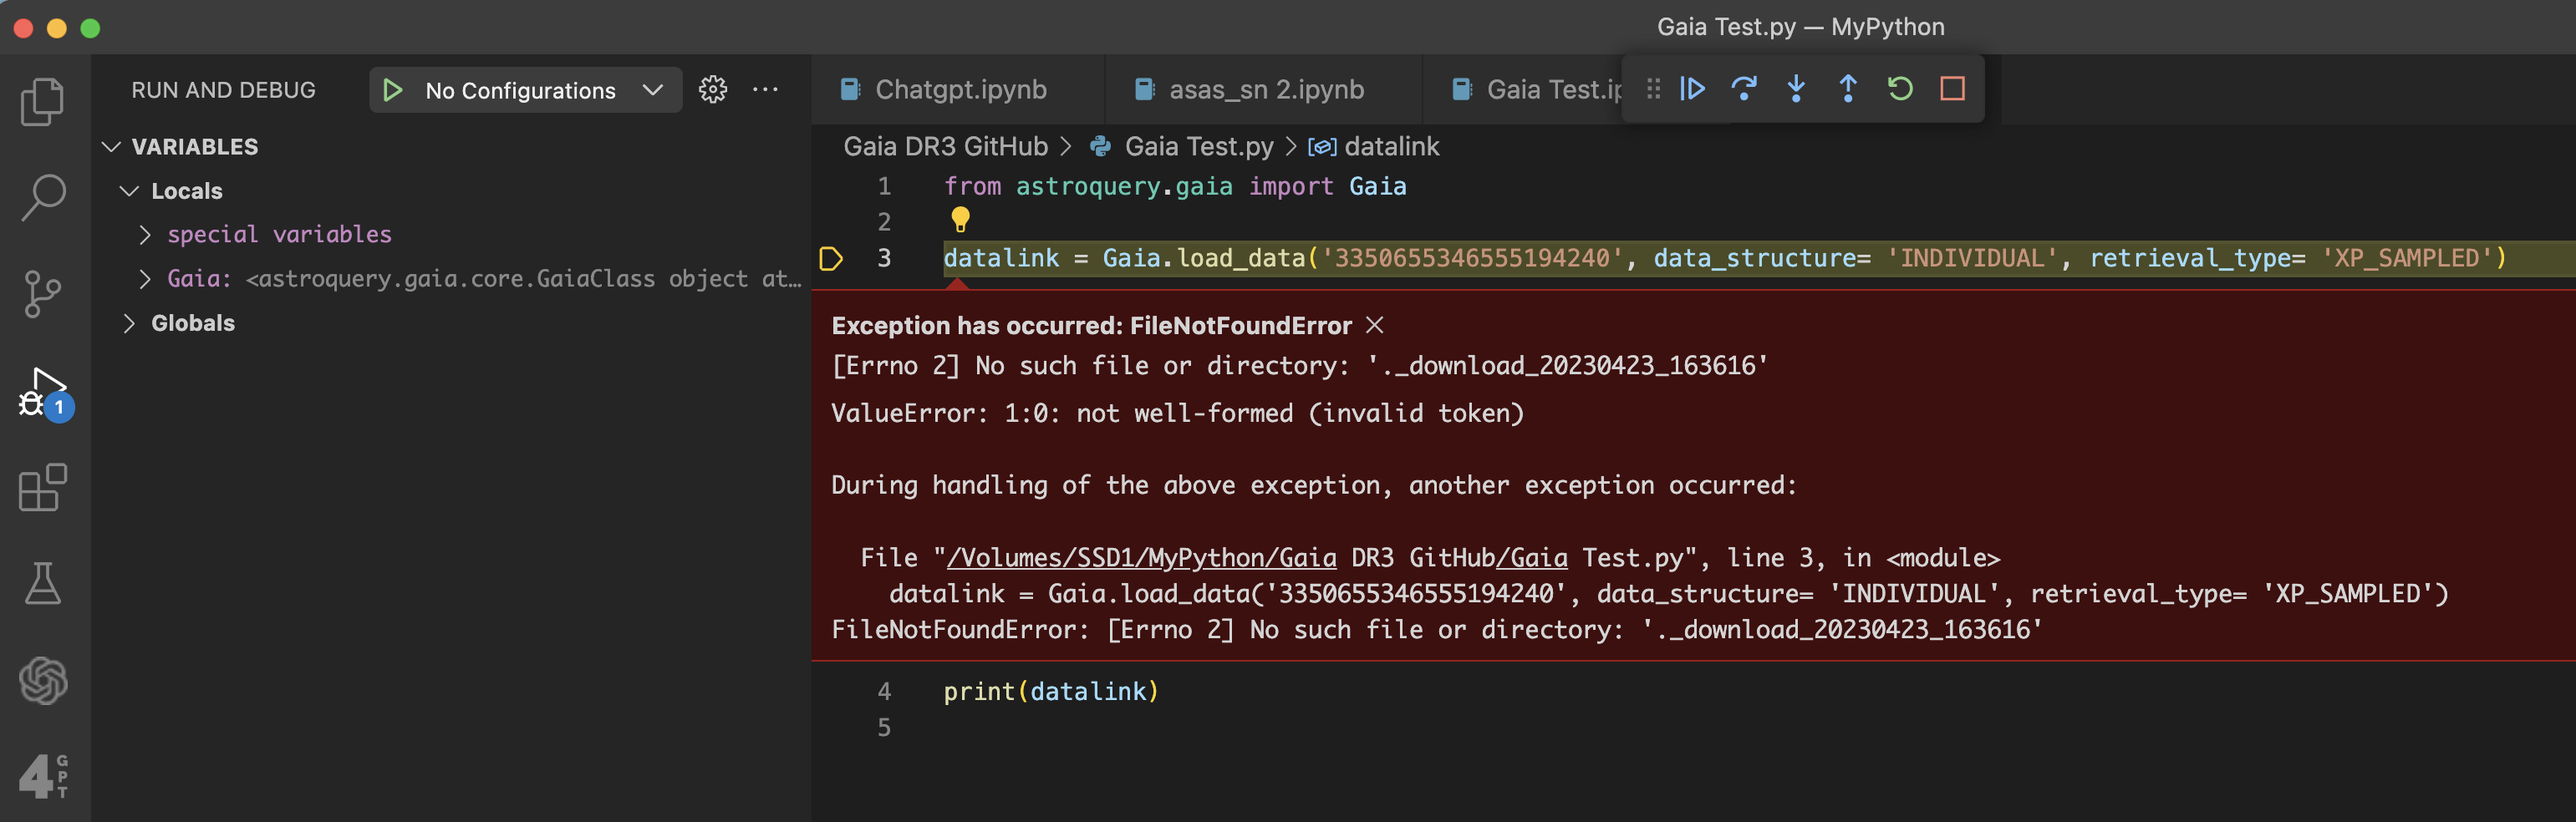Click 'Exception has occurred: FileNotFoundError' heading
The height and width of the screenshot is (822, 2576).
click(x=1091, y=325)
